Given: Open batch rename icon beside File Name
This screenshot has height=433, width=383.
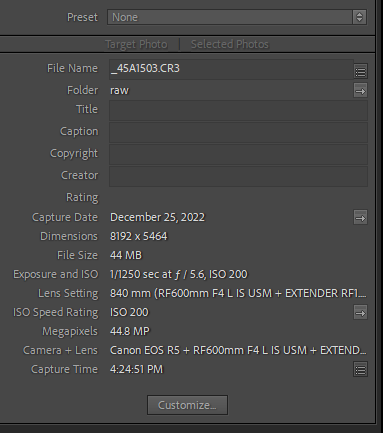Looking at the screenshot, I should point(360,71).
